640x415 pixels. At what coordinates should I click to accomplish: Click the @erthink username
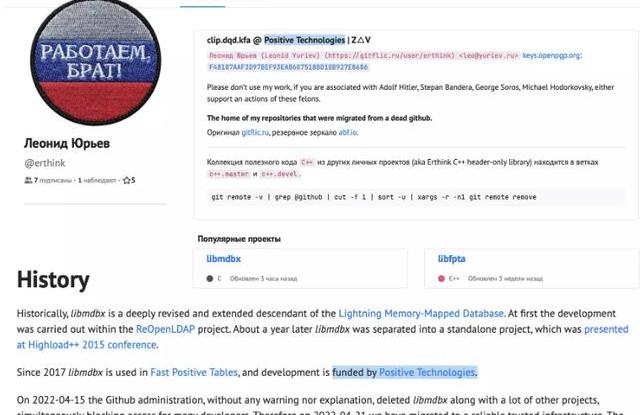pos(37,162)
